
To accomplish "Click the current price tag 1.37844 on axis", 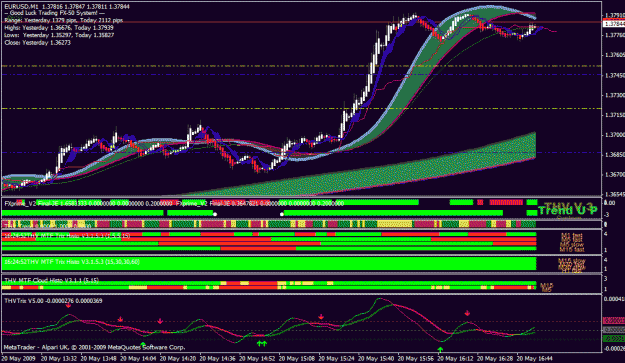I will (614, 24).
